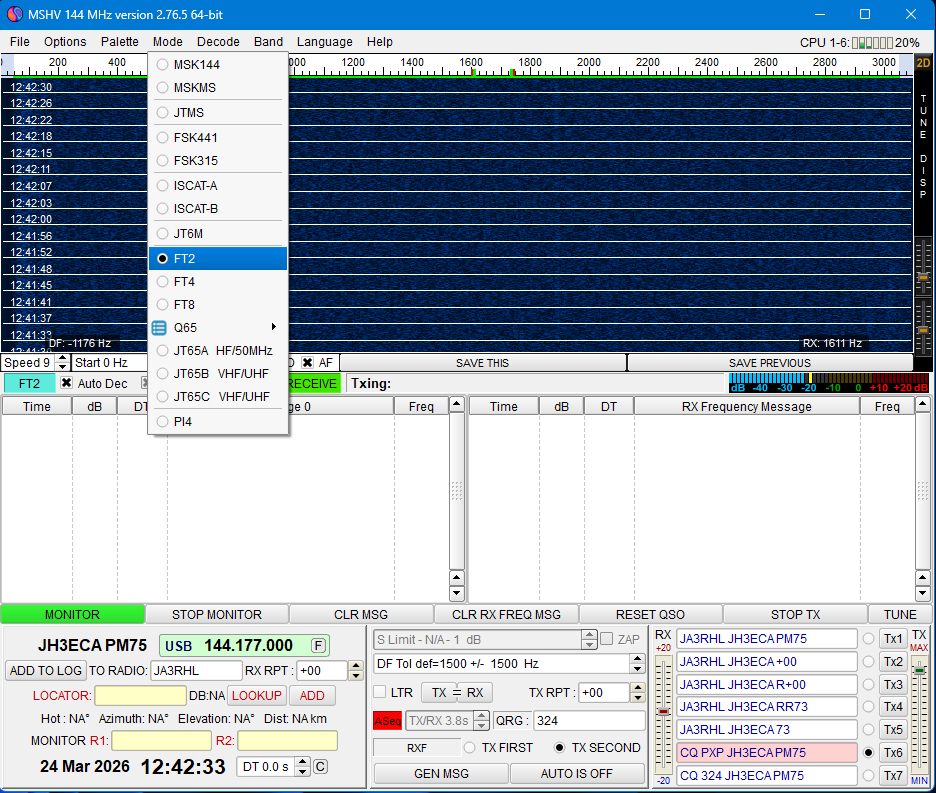
Task: Open the Decode menu
Action: (218, 42)
